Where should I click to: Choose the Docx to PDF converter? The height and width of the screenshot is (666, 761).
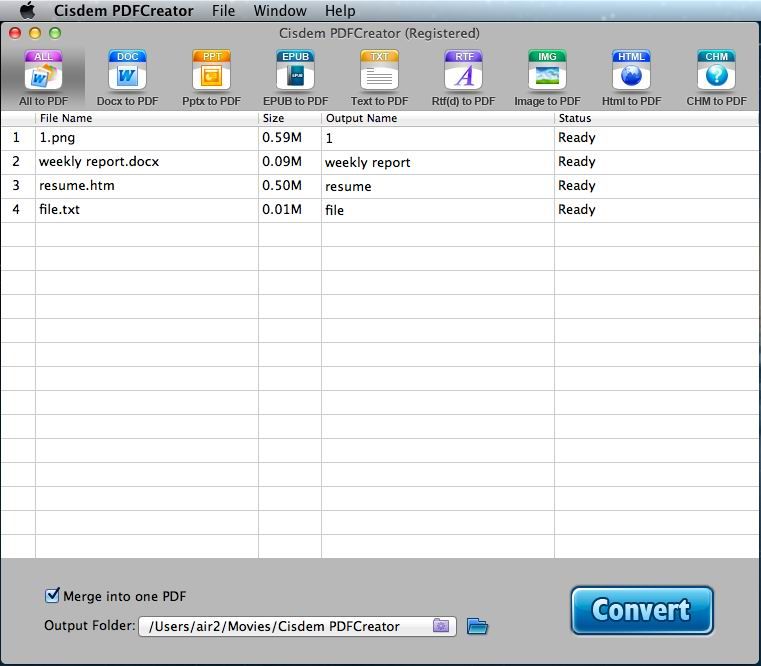[x=127, y=78]
